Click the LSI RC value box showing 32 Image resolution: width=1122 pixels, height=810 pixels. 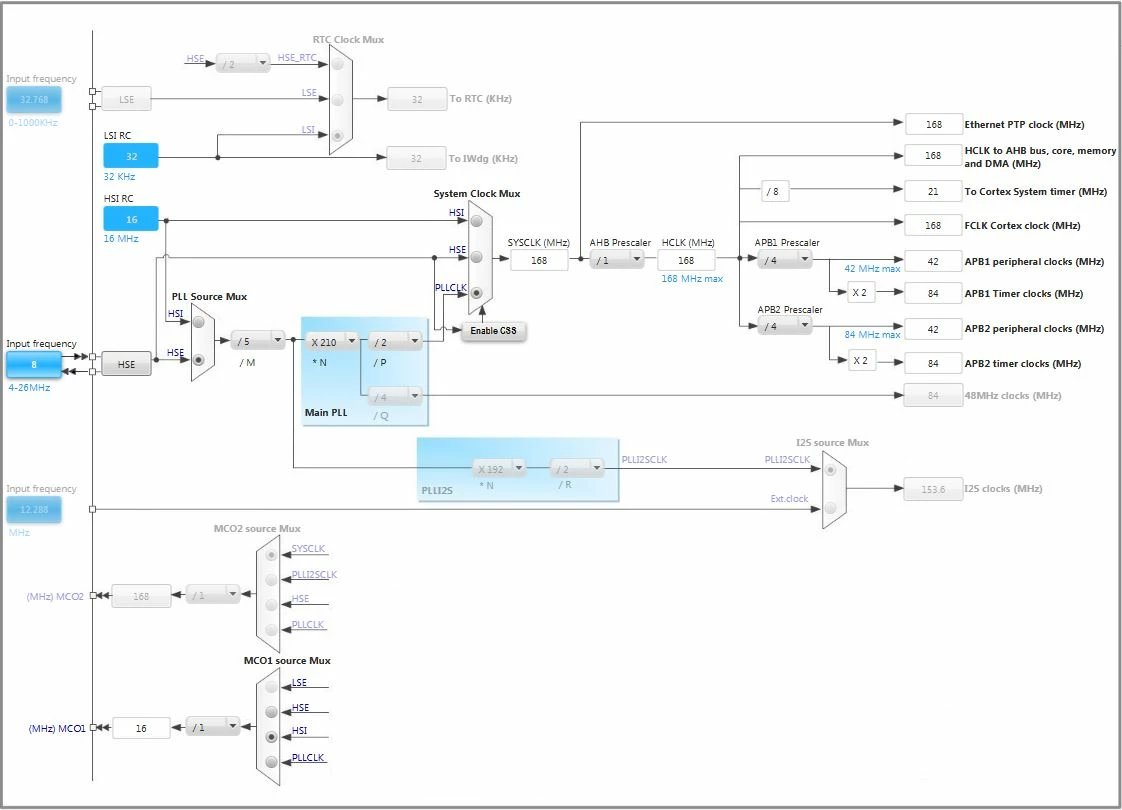click(x=131, y=156)
